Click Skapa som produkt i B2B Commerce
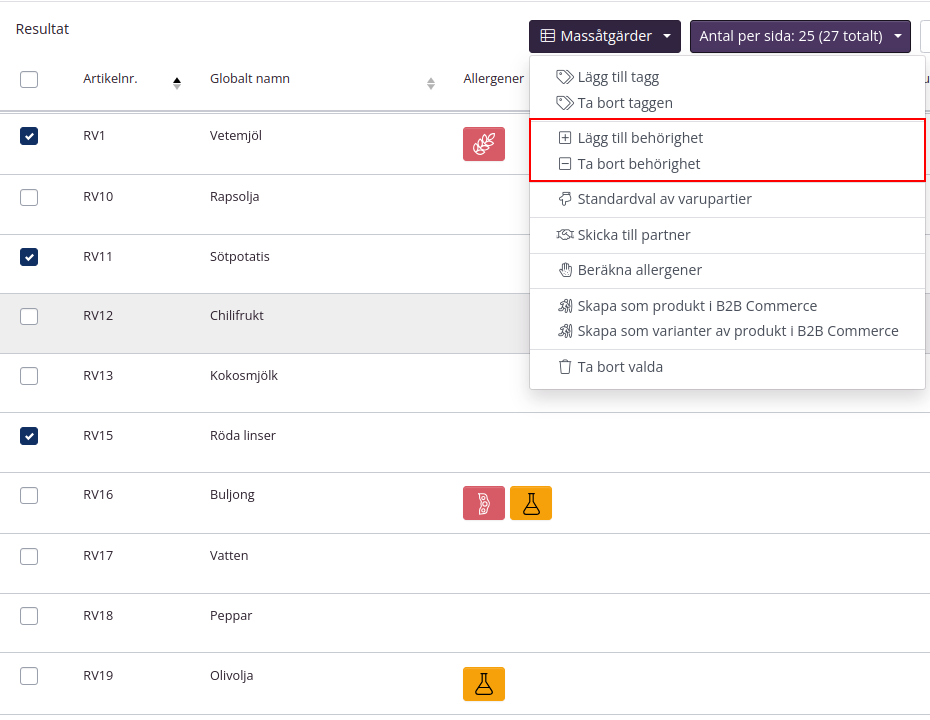 click(x=697, y=306)
